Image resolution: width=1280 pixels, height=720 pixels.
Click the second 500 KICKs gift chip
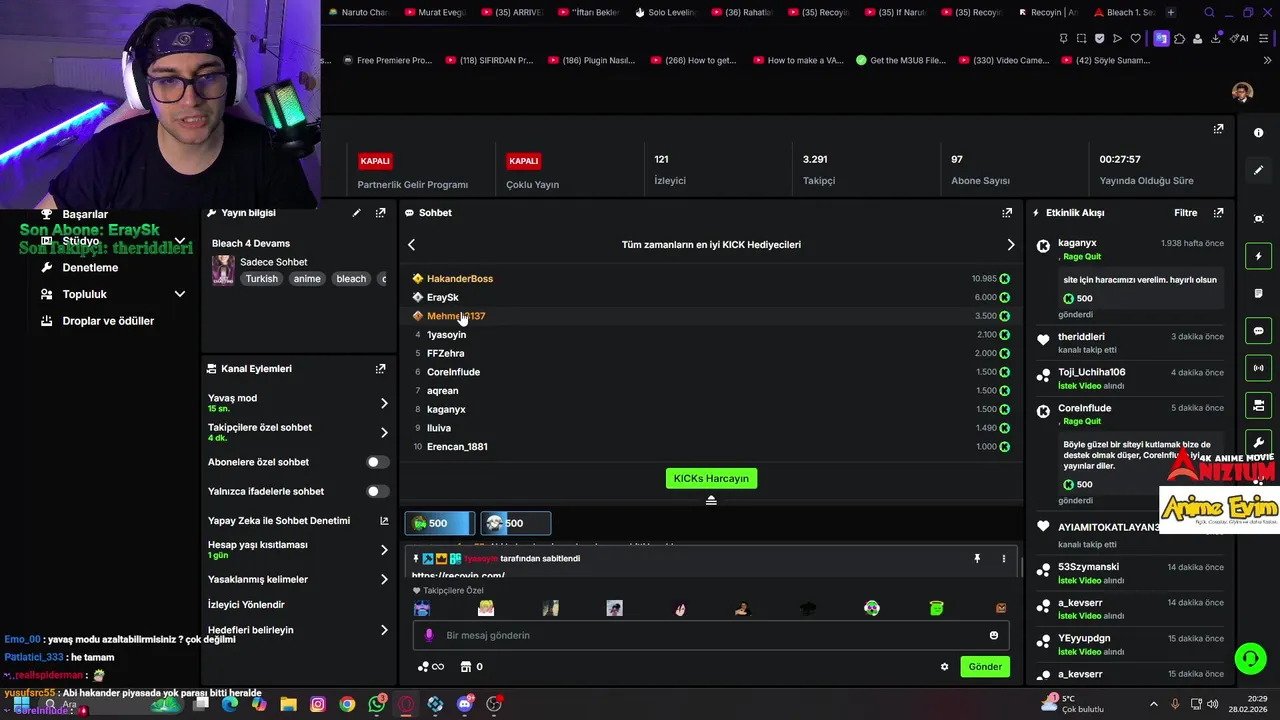pos(516,523)
